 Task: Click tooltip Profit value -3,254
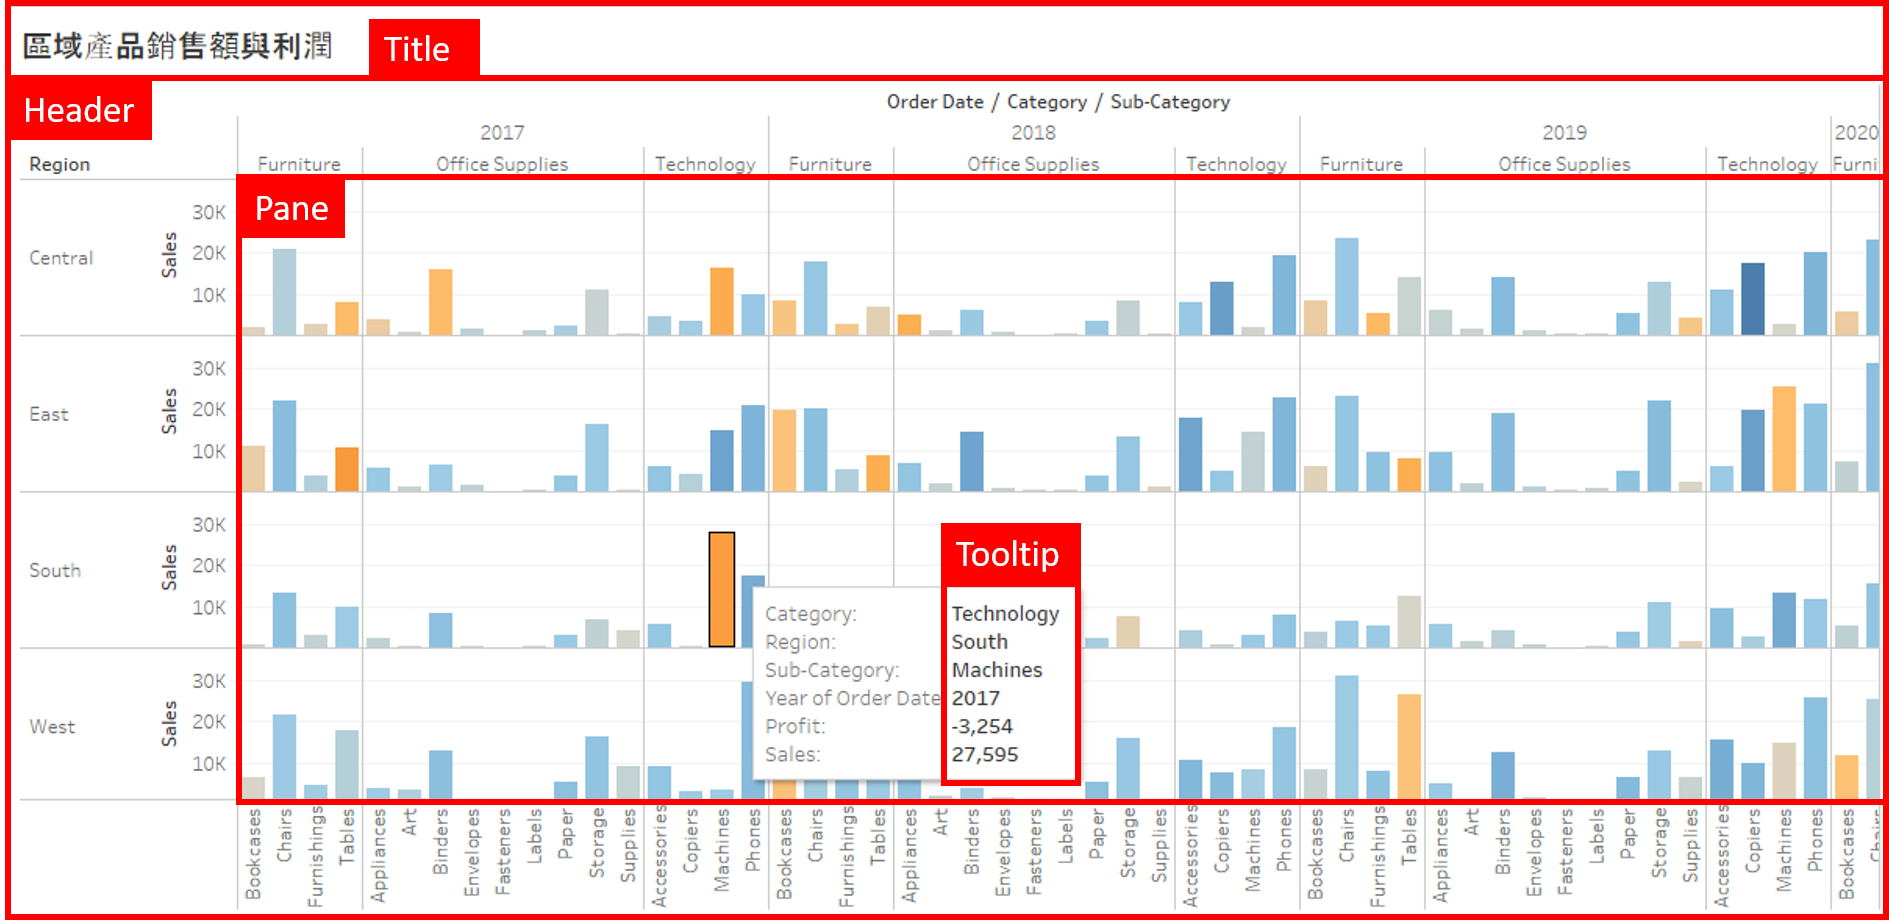coord(981,726)
